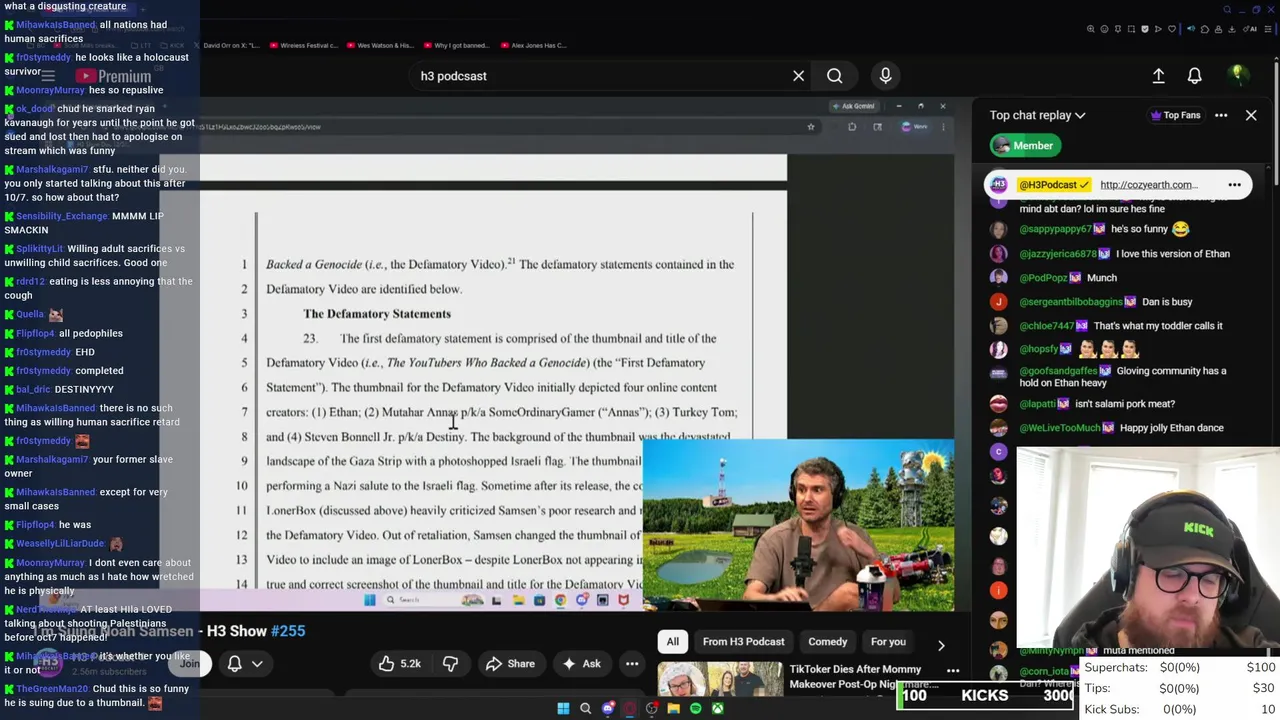Open options for TikToker Dies video card
Screen dimensions: 1280x720
coord(953,671)
